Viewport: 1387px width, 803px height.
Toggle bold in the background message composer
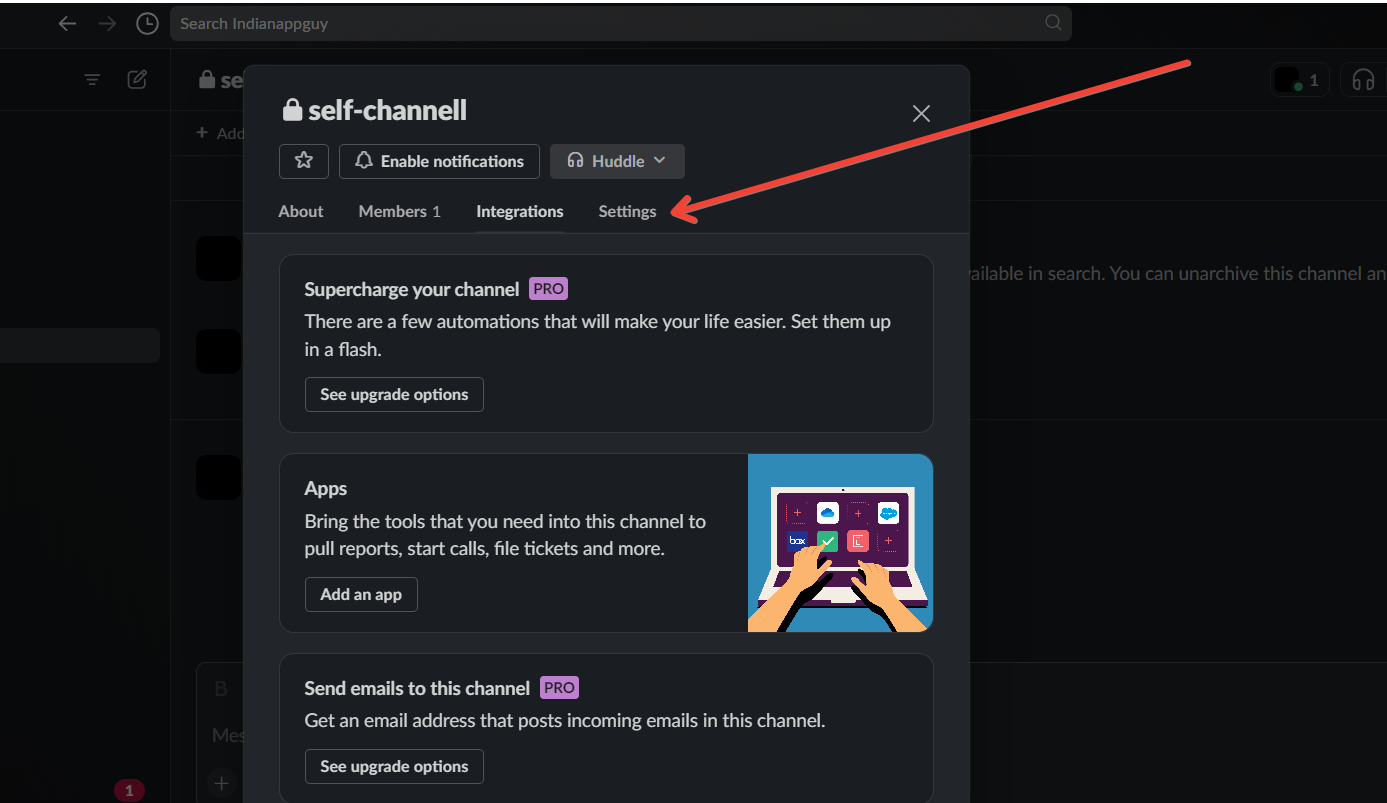pos(221,688)
